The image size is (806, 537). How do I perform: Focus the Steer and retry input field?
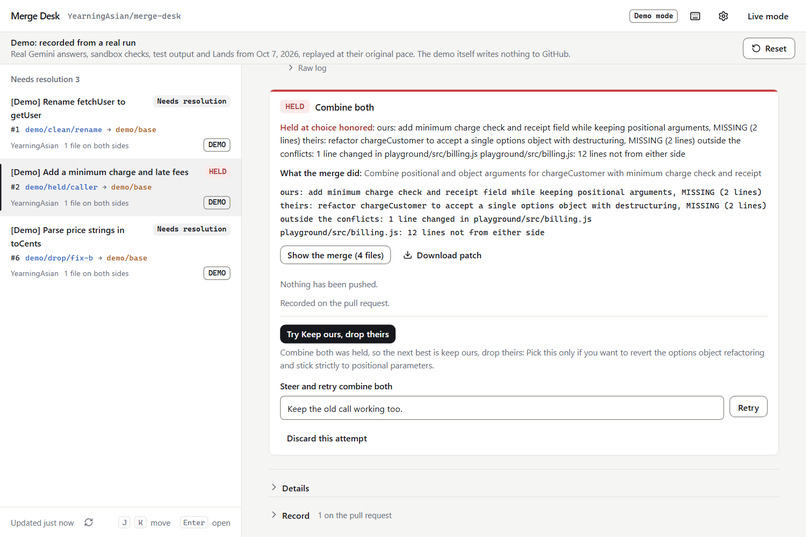click(x=502, y=408)
